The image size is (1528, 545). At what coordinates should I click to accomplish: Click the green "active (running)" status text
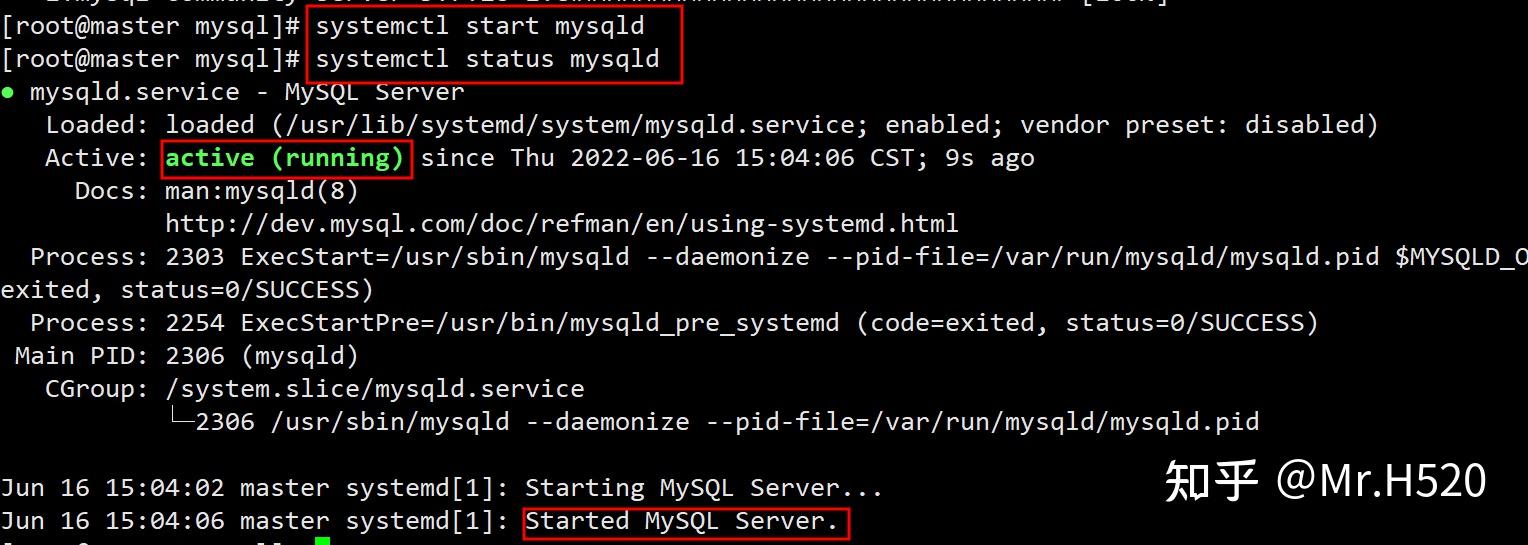(285, 158)
